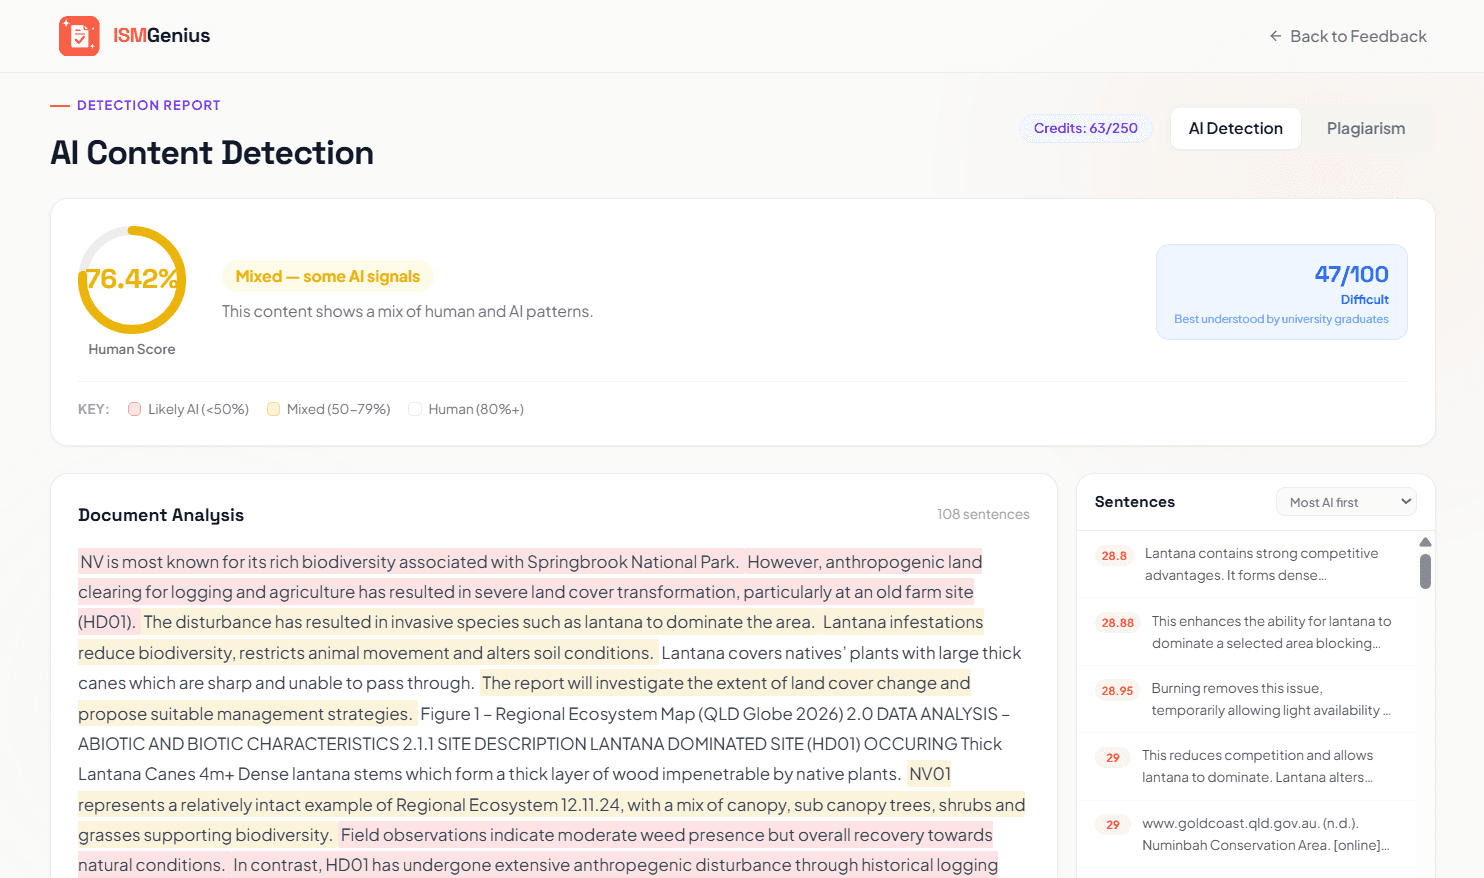Click the Credits: 63/250 badge
Viewport: 1484px width, 878px height.
coord(1085,128)
